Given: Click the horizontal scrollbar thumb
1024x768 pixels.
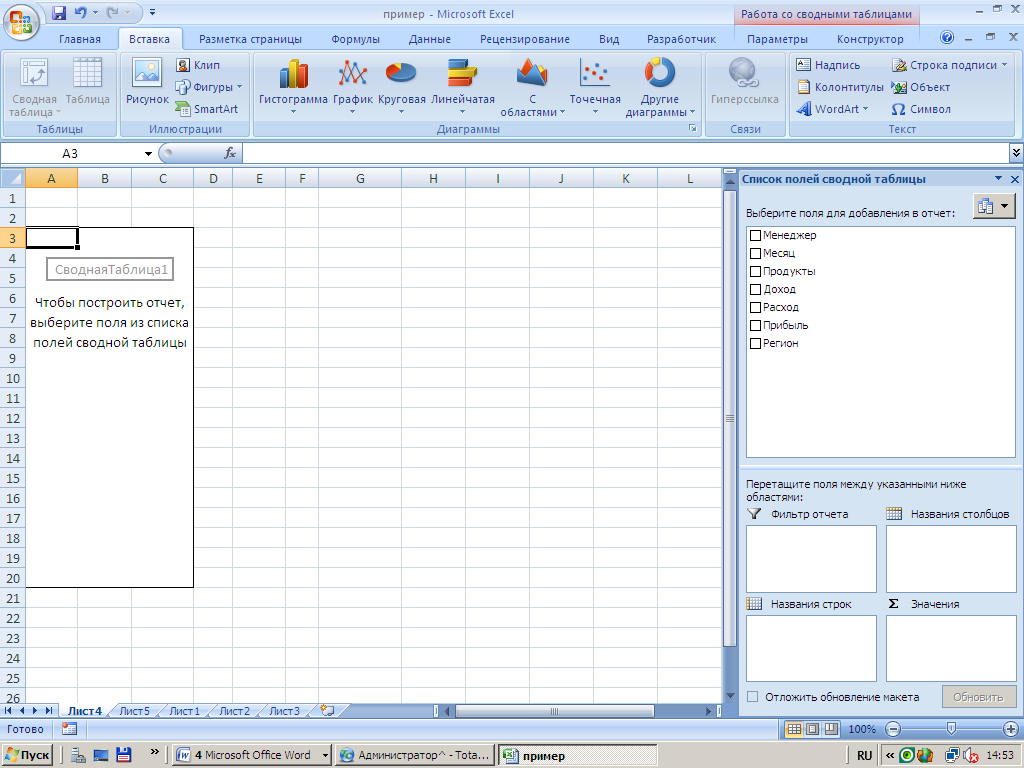Looking at the screenshot, I should 554,711.
